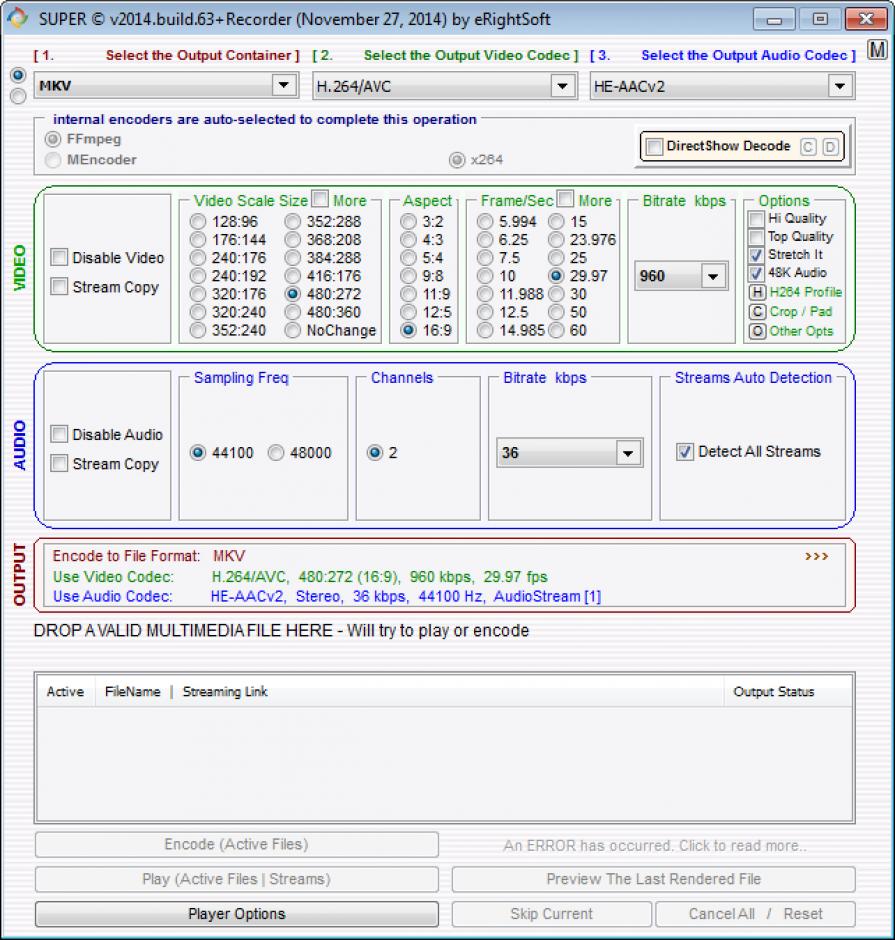Expand the MKV output container dropdown

coord(284,86)
